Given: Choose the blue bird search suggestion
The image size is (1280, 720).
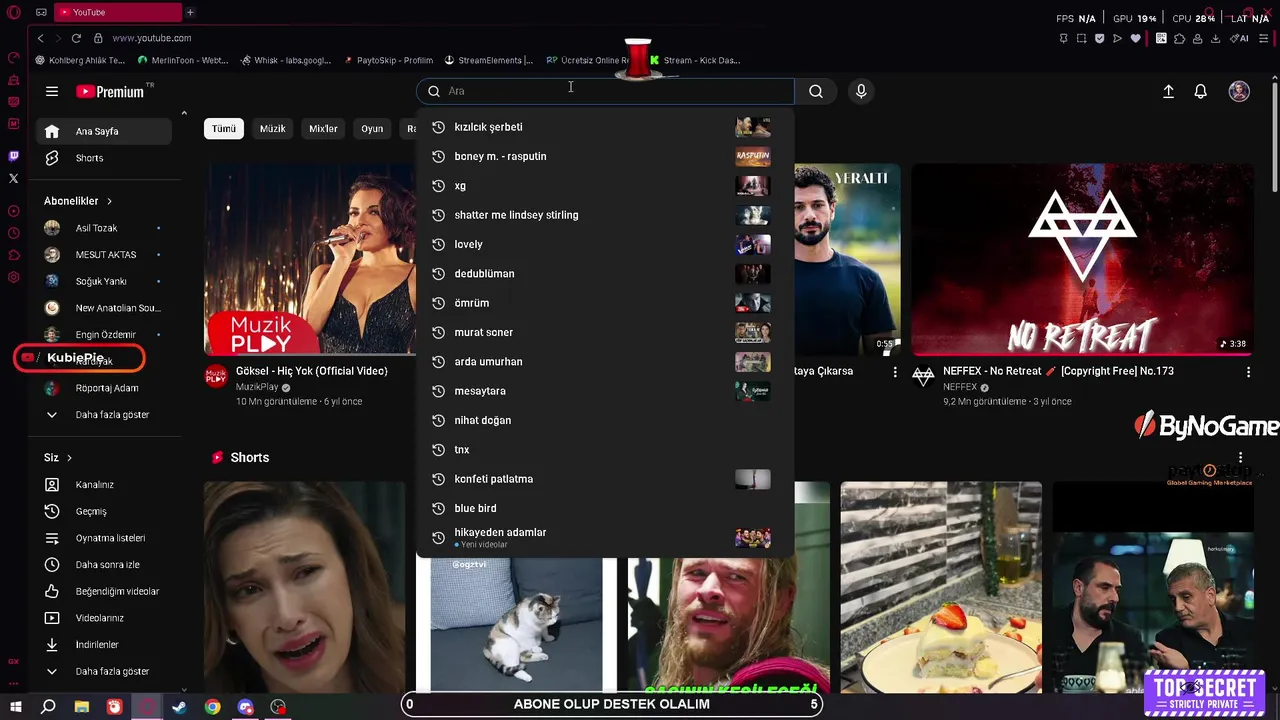Looking at the screenshot, I should point(605,508).
